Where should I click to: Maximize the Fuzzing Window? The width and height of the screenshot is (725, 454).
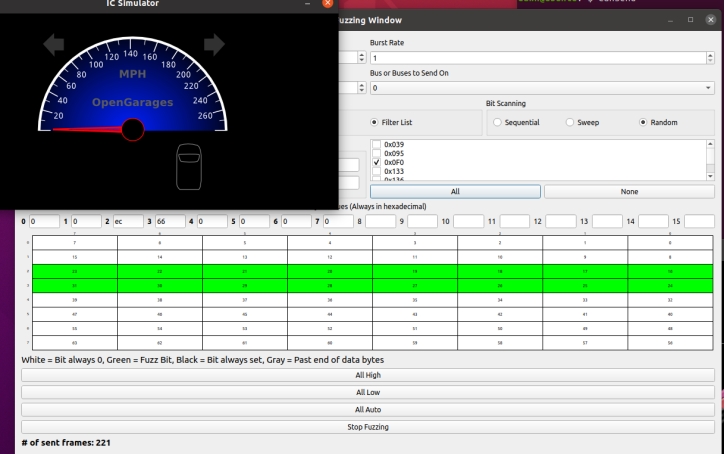690,19
